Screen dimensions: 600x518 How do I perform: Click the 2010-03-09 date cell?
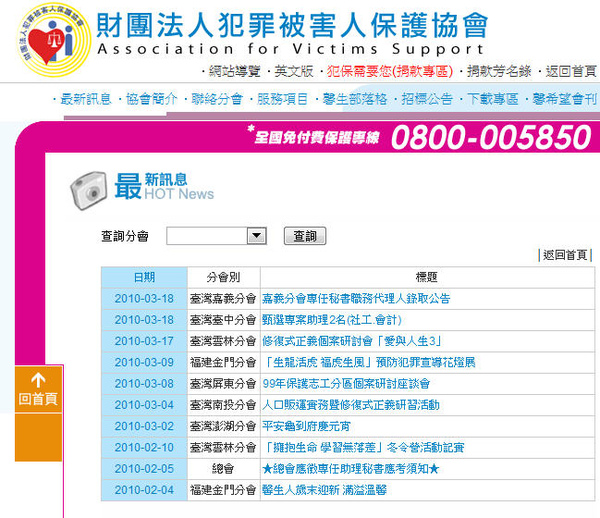144,362
